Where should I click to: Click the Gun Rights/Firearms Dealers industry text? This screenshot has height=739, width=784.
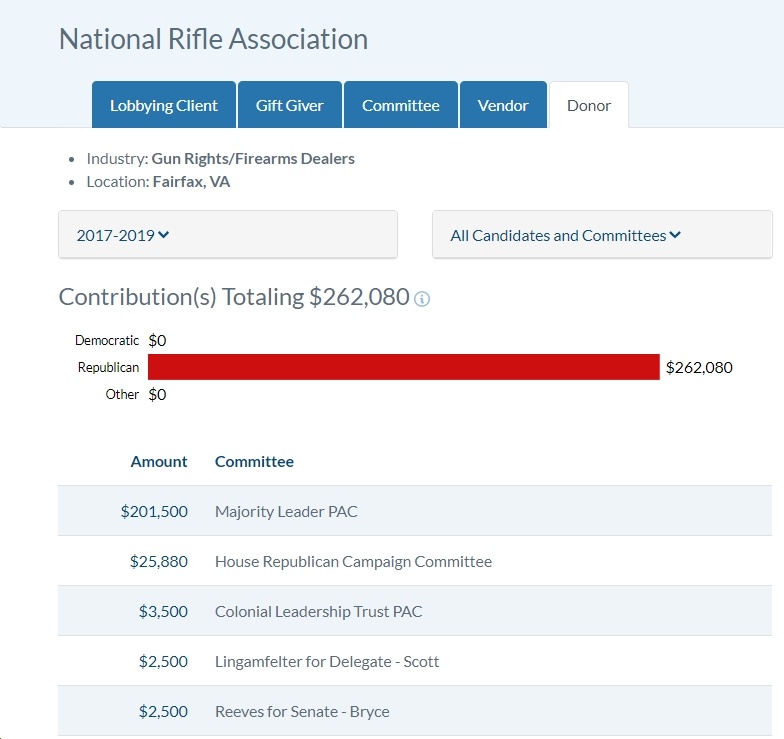(253, 158)
